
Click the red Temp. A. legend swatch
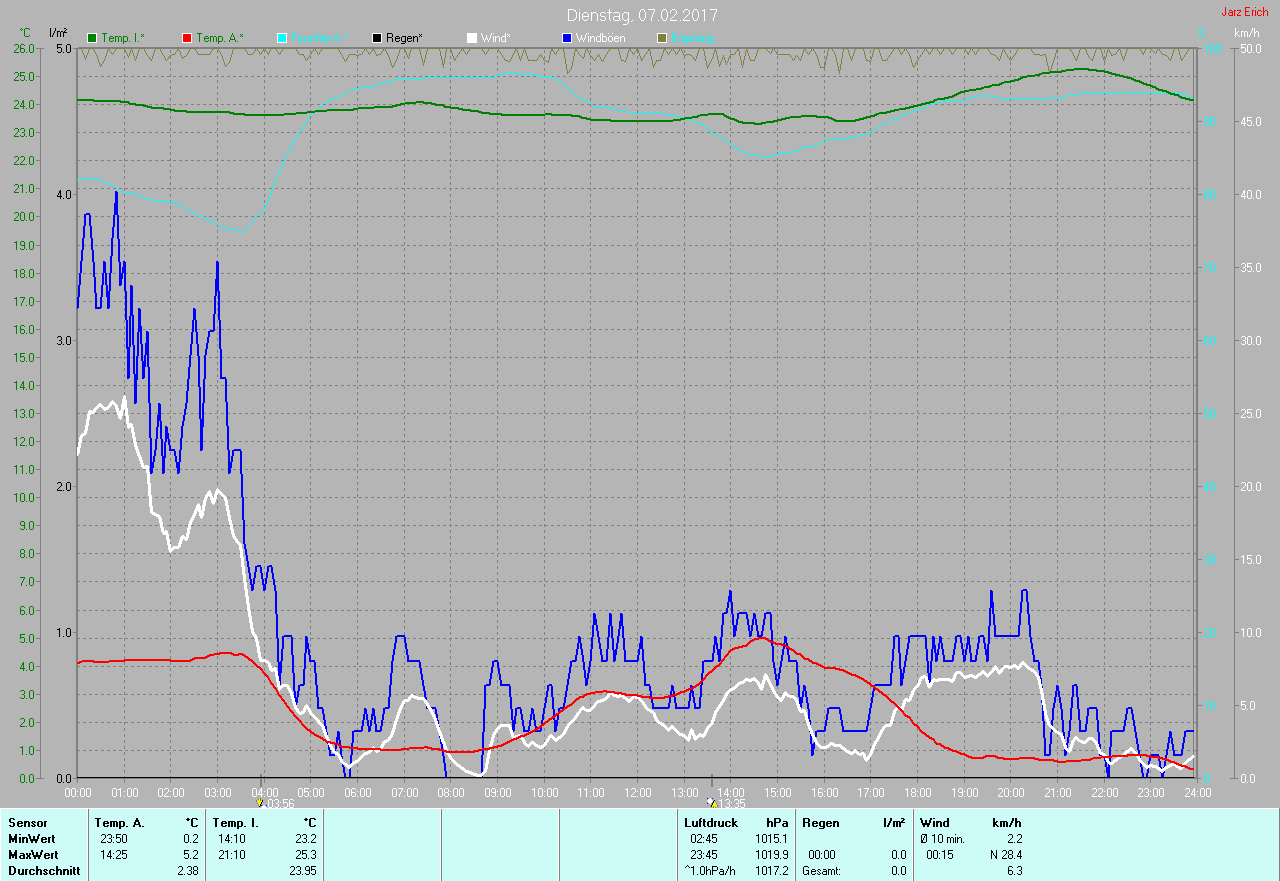click(x=187, y=38)
